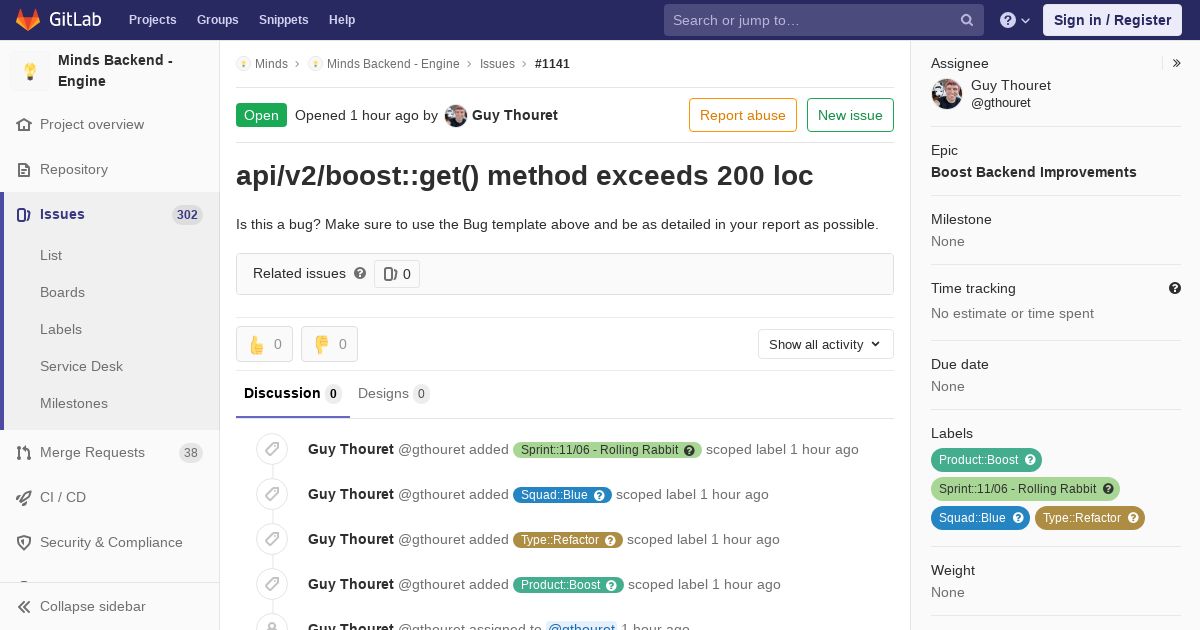Open the Show all activity dropdown
This screenshot has width=1200, height=630.
coord(825,344)
